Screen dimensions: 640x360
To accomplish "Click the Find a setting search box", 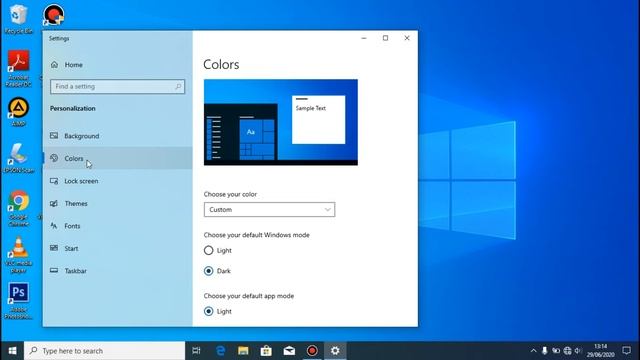I will coord(118,87).
